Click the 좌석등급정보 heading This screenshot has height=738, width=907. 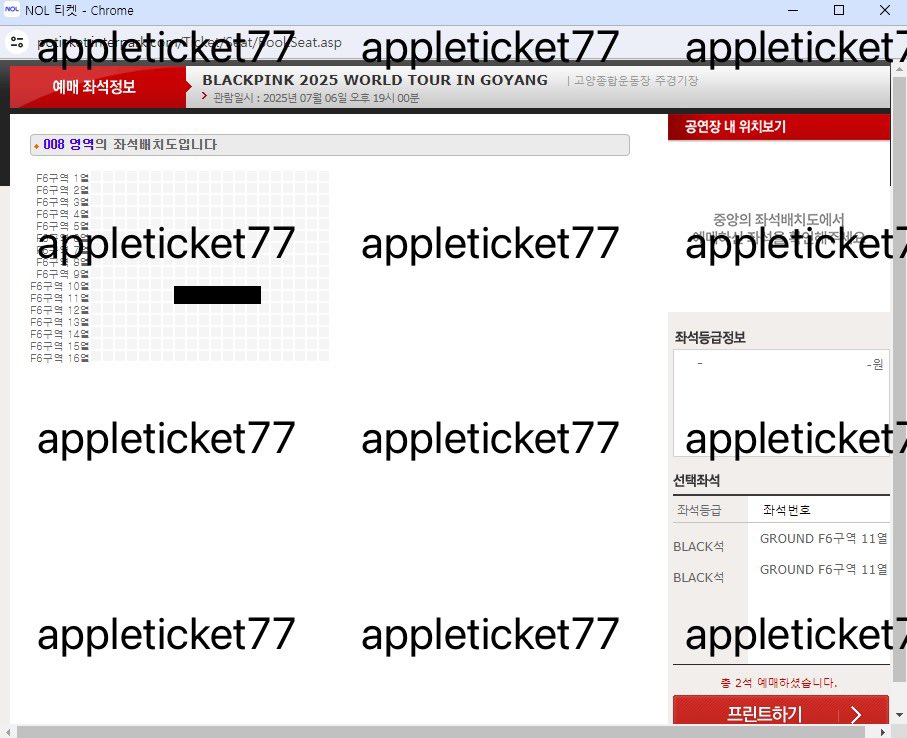[x=710, y=338]
